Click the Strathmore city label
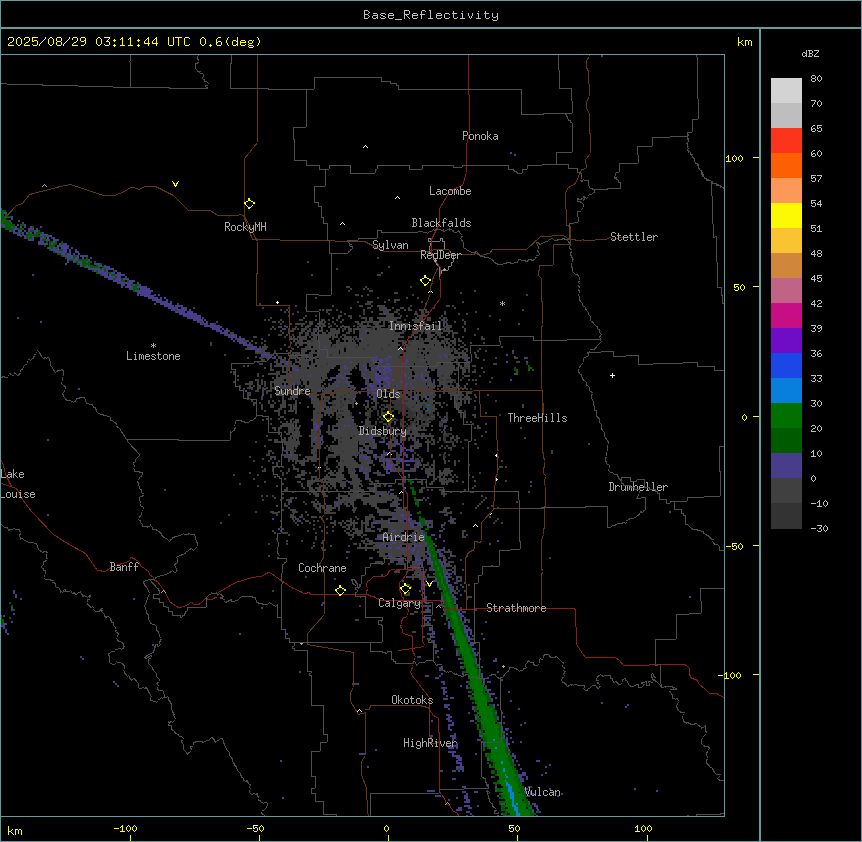Screen dimensions: 862x842 coord(516,608)
